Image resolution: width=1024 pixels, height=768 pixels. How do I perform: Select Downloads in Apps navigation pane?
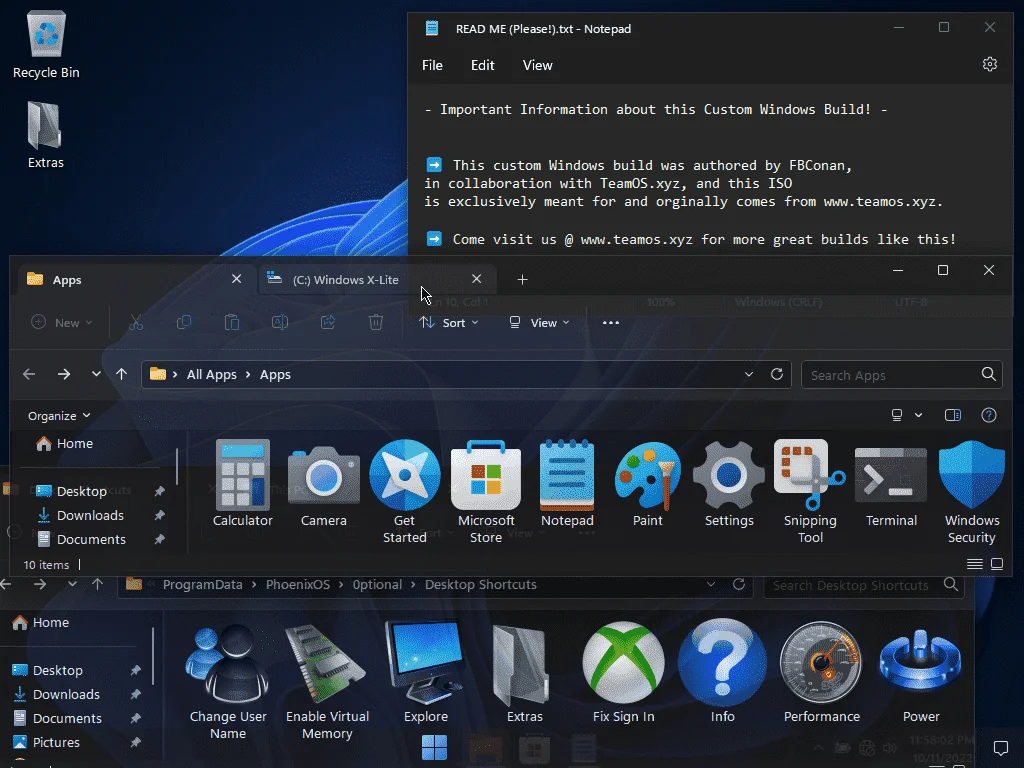(80, 515)
